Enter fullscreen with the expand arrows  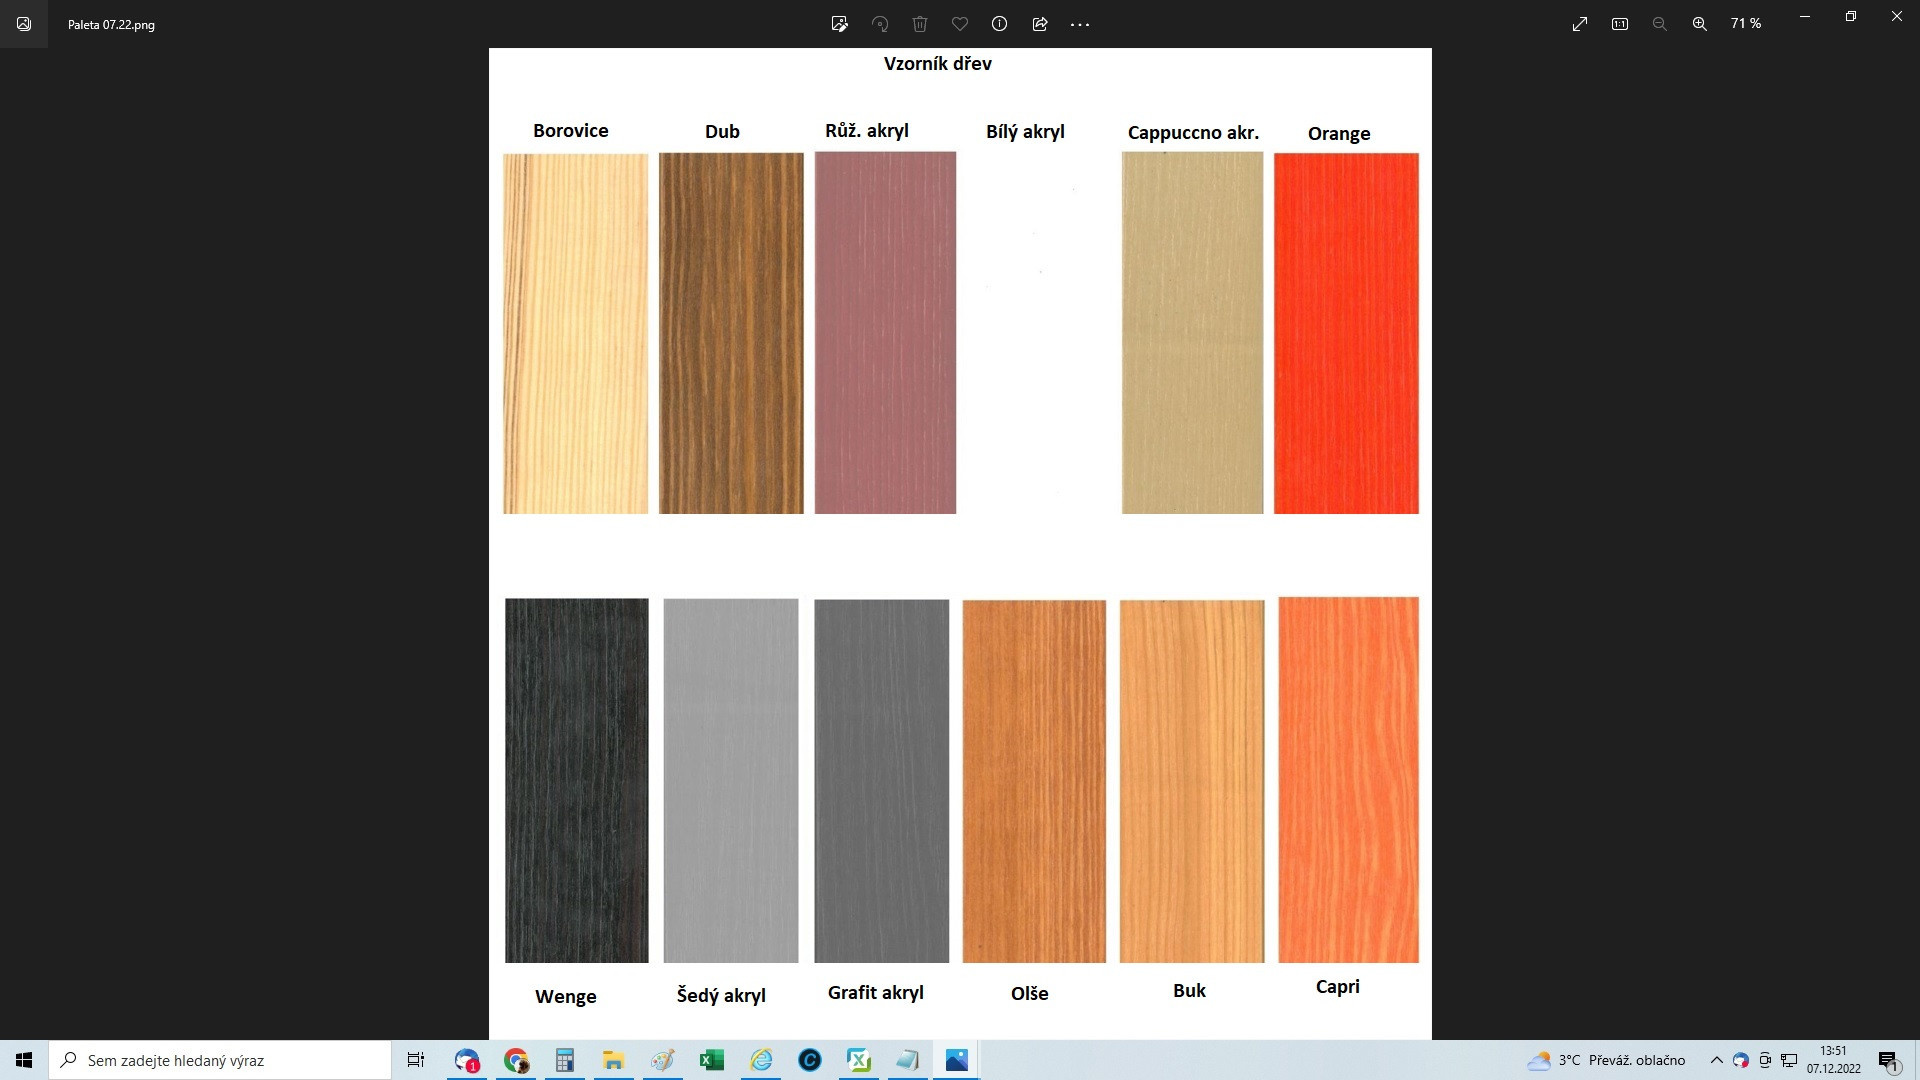tap(1580, 24)
